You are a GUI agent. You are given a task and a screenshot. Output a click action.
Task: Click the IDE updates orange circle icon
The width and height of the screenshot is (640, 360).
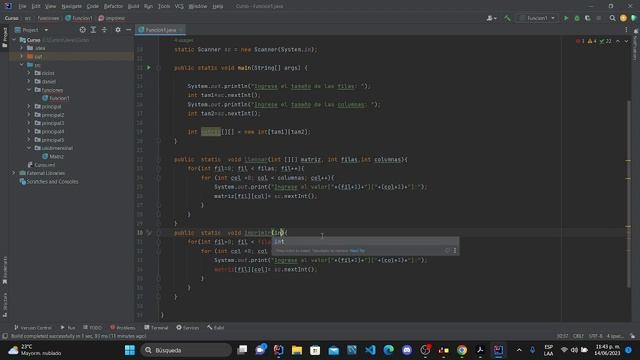pyautogui.click(x=623, y=18)
